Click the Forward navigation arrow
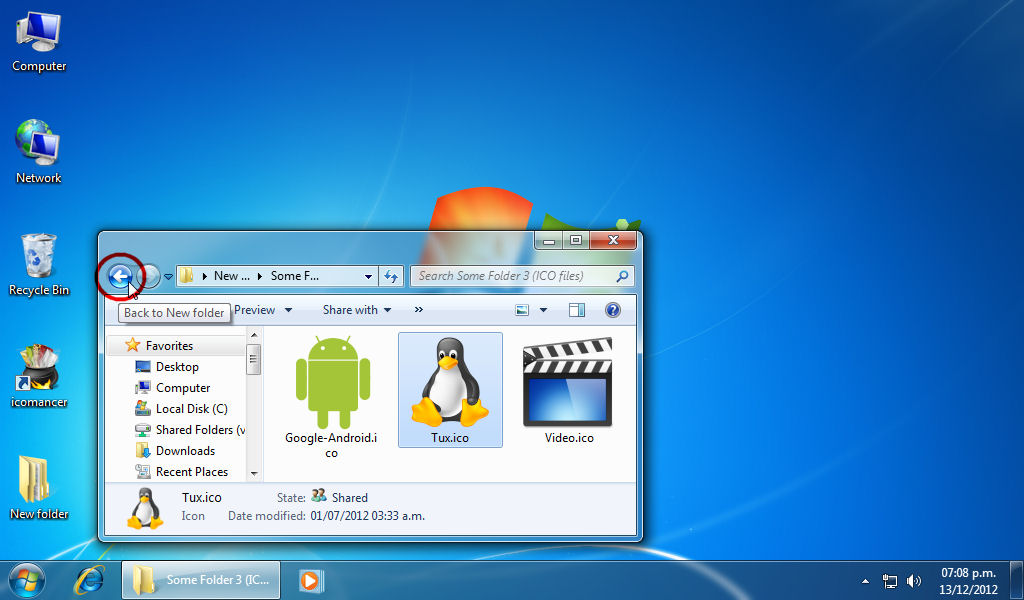1024x600 pixels. point(149,276)
